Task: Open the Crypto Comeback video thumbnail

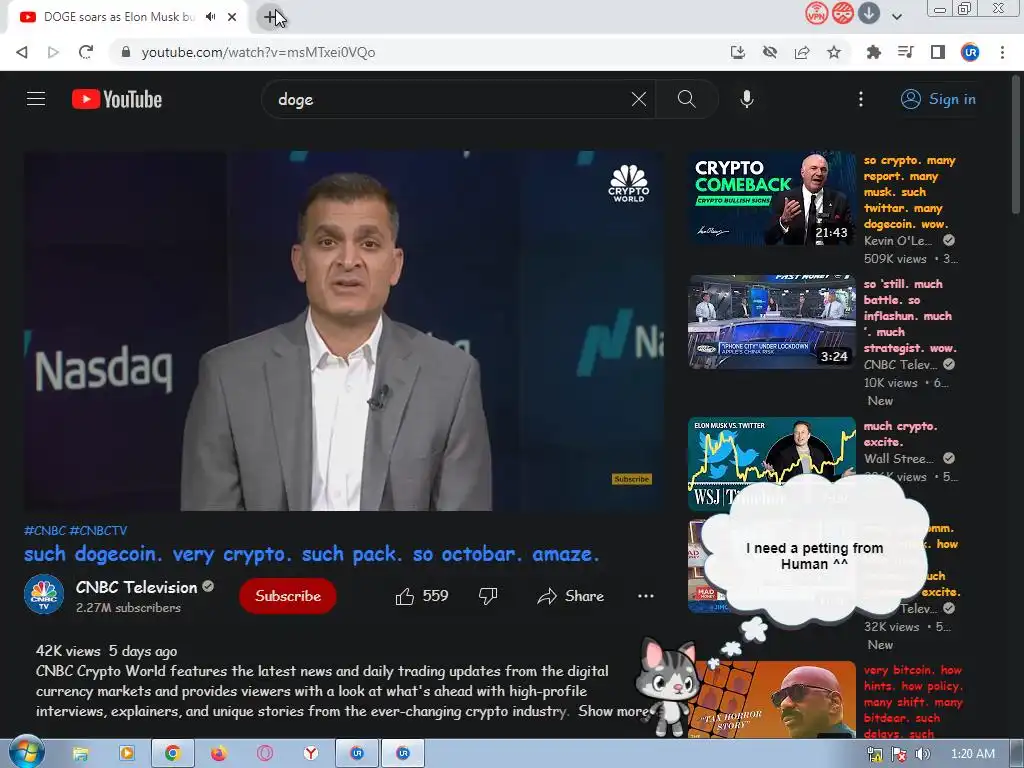Action: (772, 199)
